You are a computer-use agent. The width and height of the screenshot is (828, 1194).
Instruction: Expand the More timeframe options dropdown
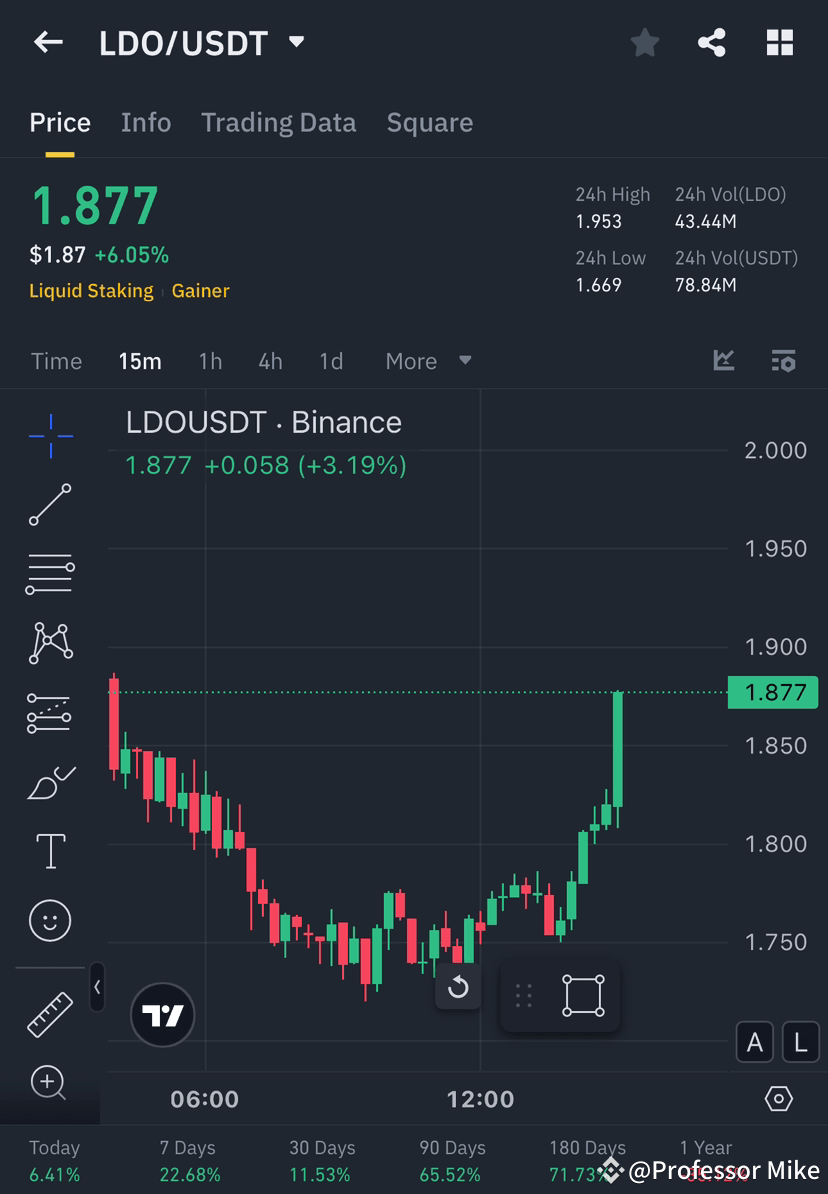coord(428,361)
